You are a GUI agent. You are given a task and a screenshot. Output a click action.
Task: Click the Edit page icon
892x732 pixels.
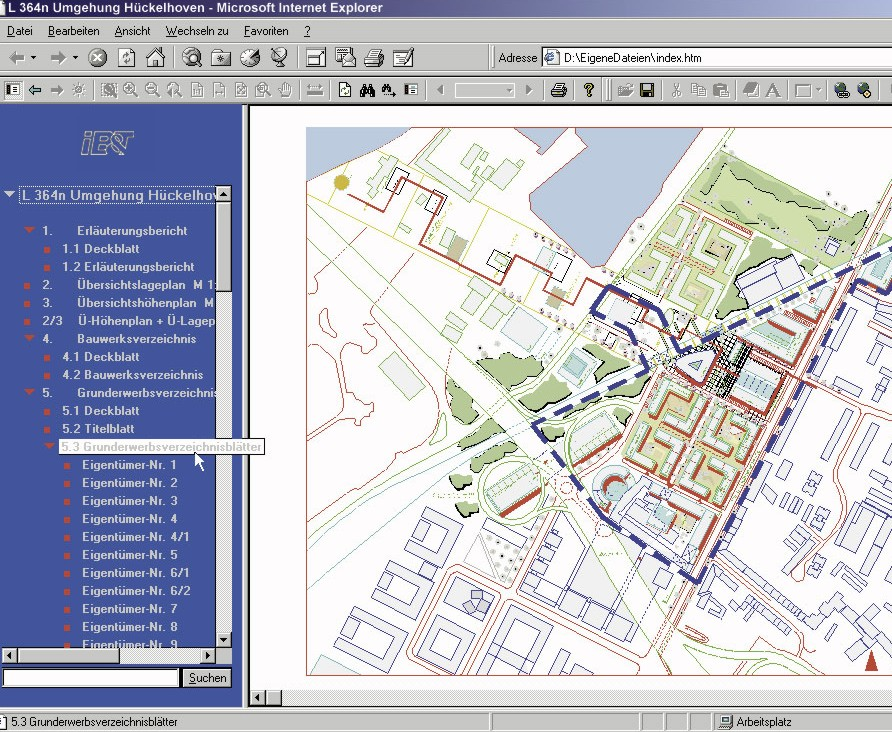click(403, 57)
